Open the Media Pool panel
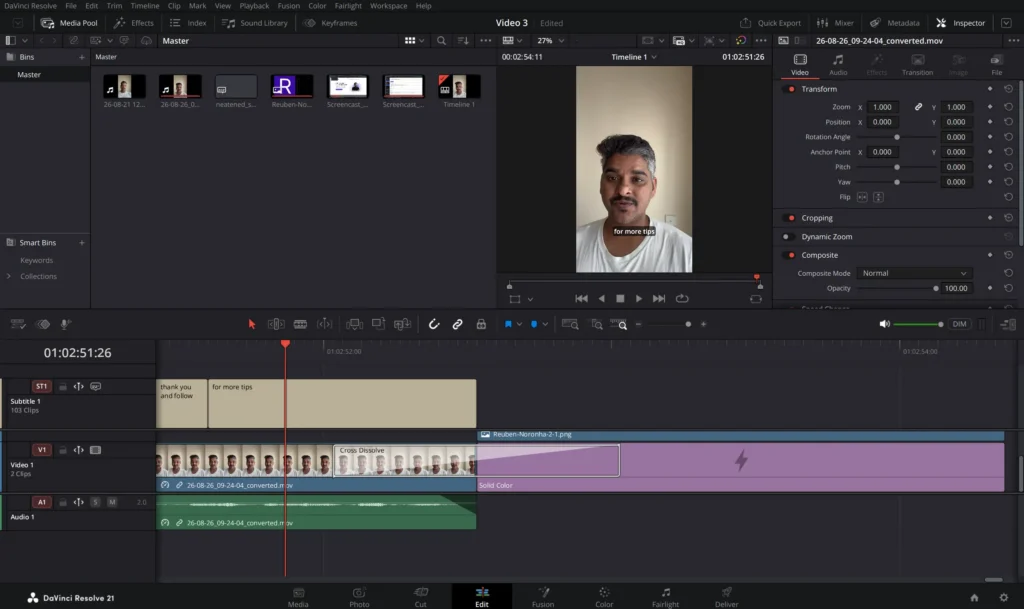Screen dimensions: 1024x609 point(69,23)
